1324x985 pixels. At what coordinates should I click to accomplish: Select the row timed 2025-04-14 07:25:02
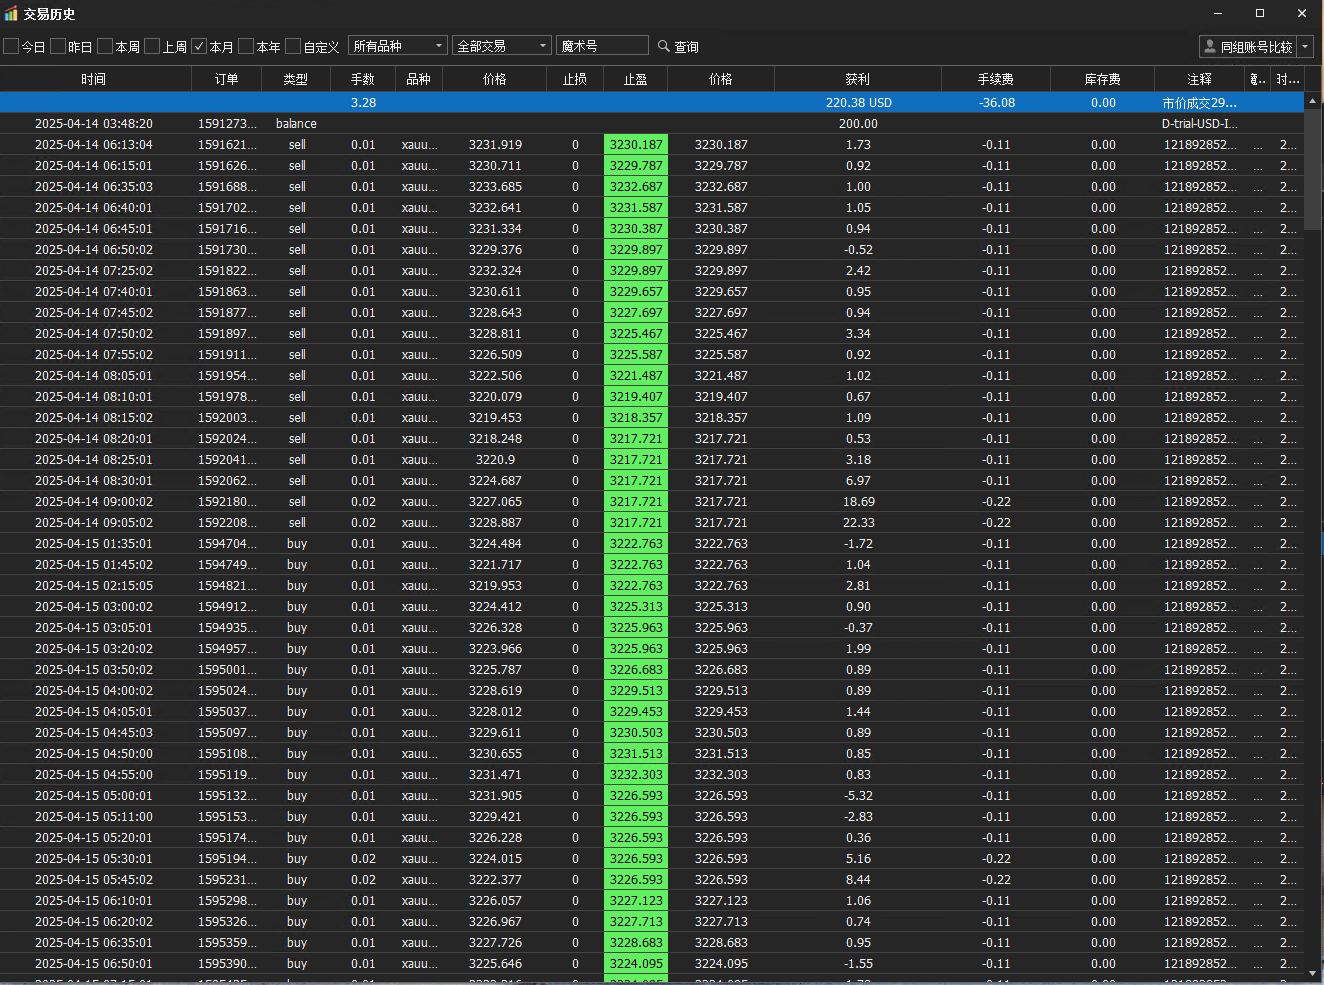click(652, 271)
